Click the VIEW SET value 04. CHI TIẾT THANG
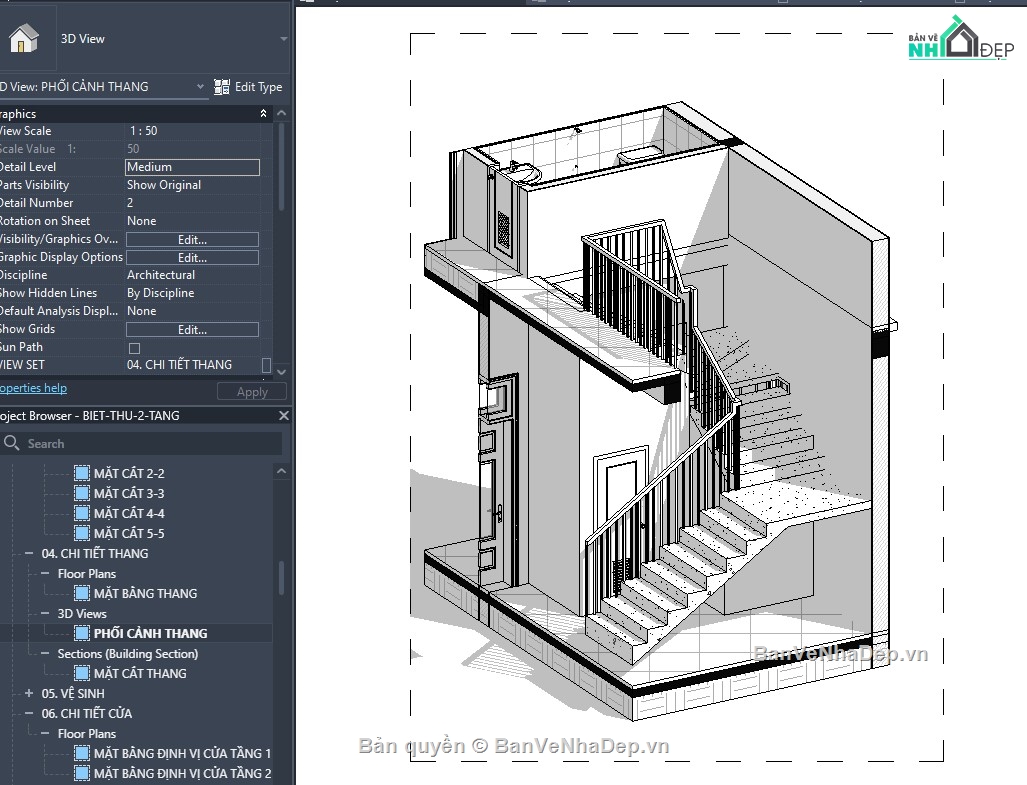Screen dimensions: 1027x785 pos(179,365)
